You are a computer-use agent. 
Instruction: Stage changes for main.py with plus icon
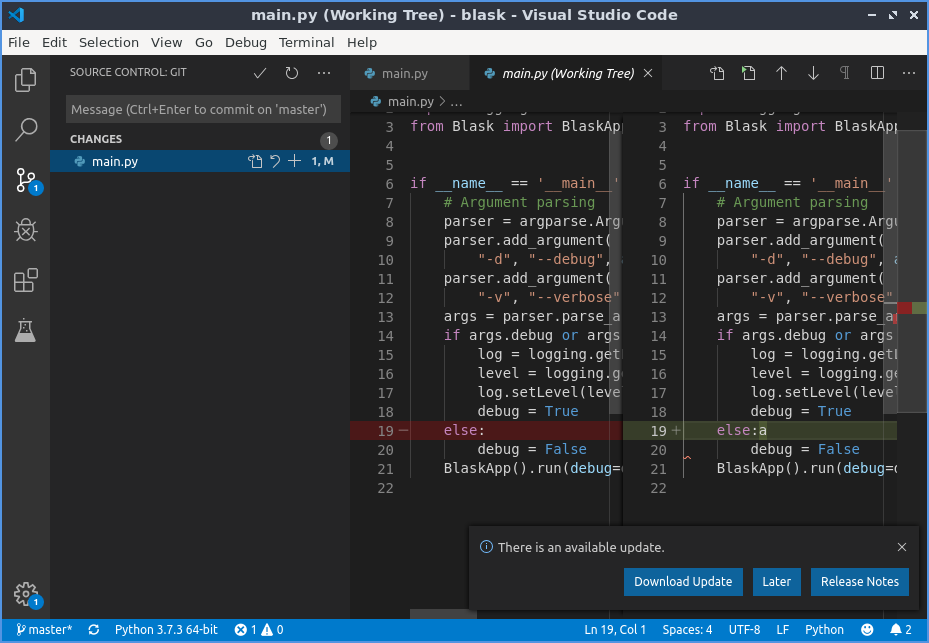(294, 161)
